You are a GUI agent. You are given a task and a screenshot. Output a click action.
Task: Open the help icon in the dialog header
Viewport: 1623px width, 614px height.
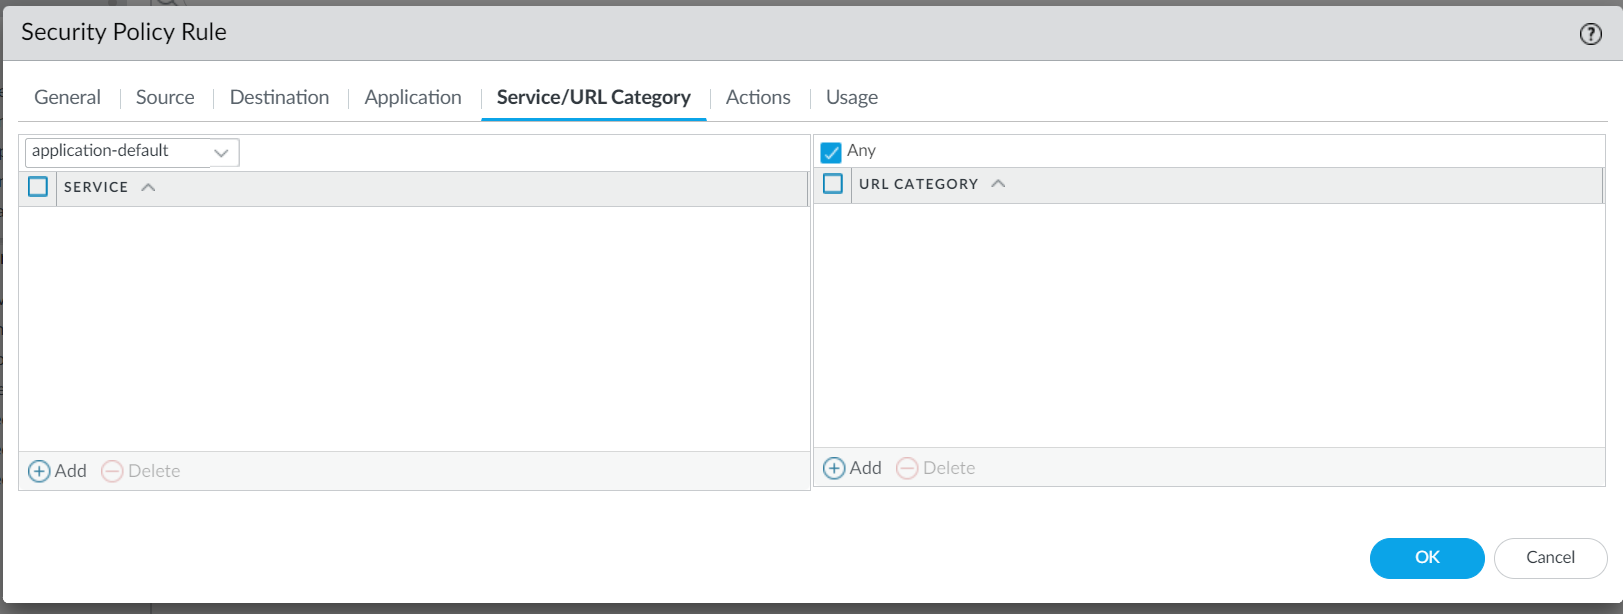(1590, 34)
